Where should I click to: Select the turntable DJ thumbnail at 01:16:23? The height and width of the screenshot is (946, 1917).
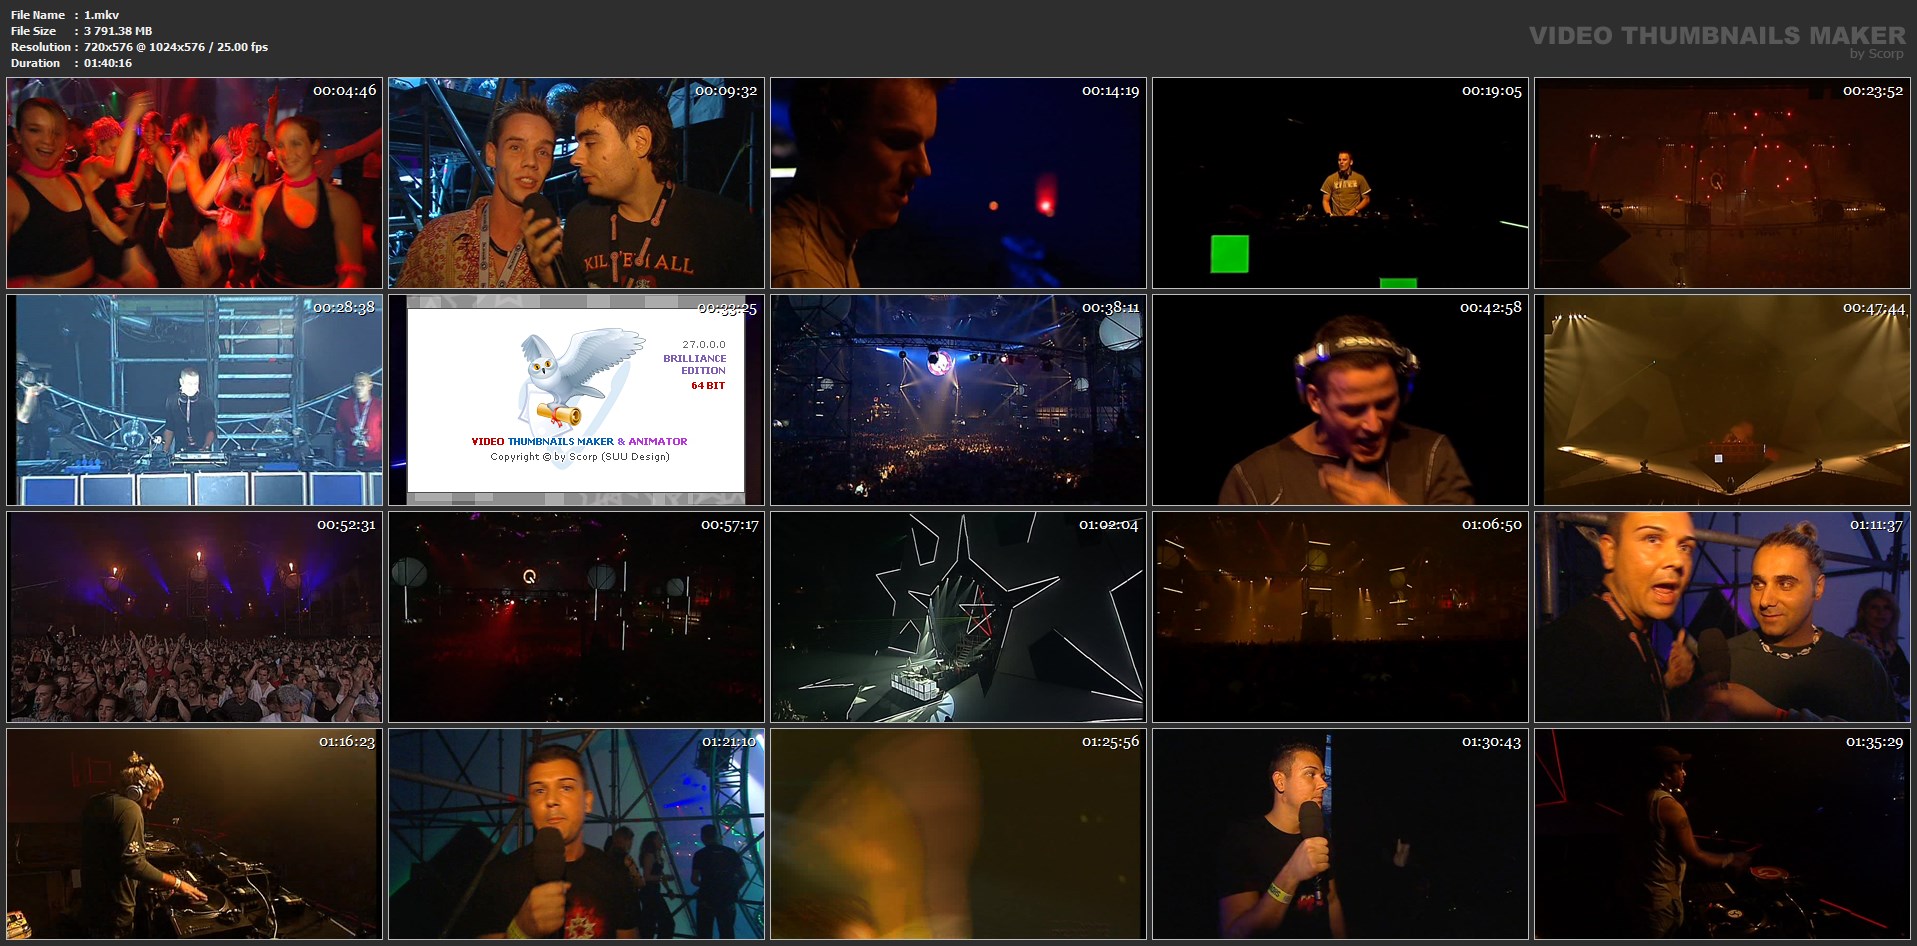(194, 834)
